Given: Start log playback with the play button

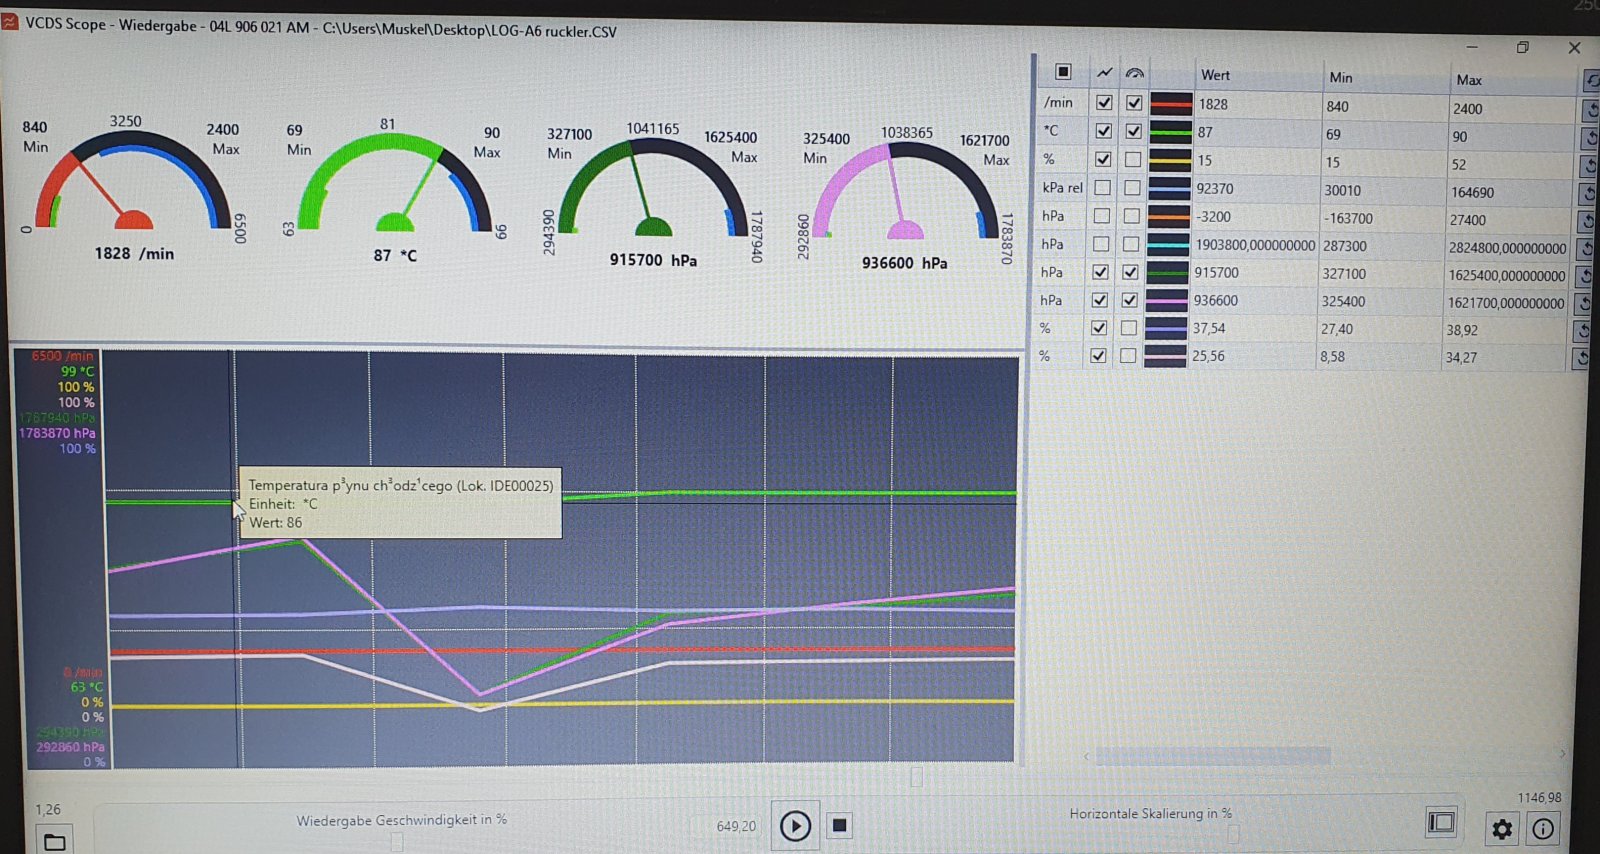Looking at the screenshot, I should point(795,826).
